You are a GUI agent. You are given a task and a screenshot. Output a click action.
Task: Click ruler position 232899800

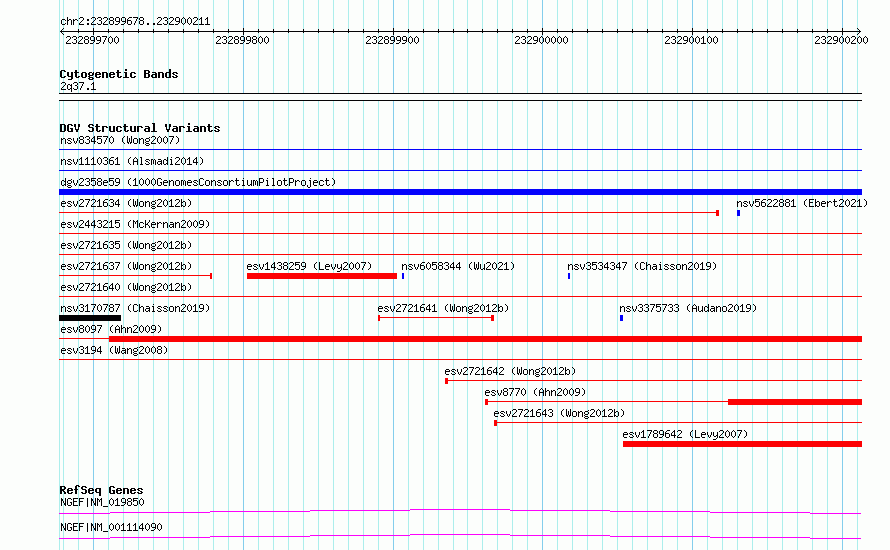[242, 40]
